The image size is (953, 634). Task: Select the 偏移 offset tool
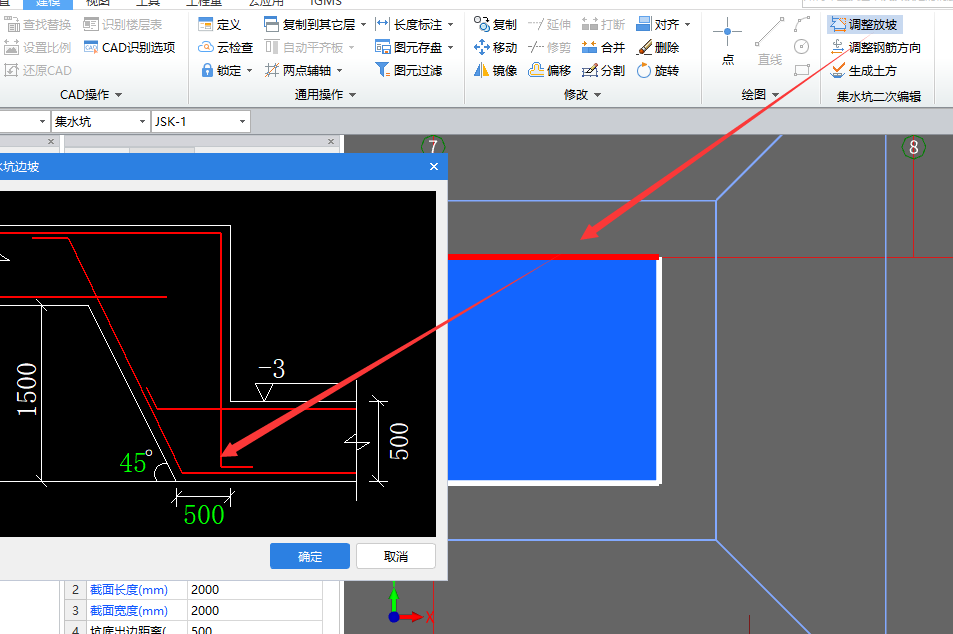point(549,71)
